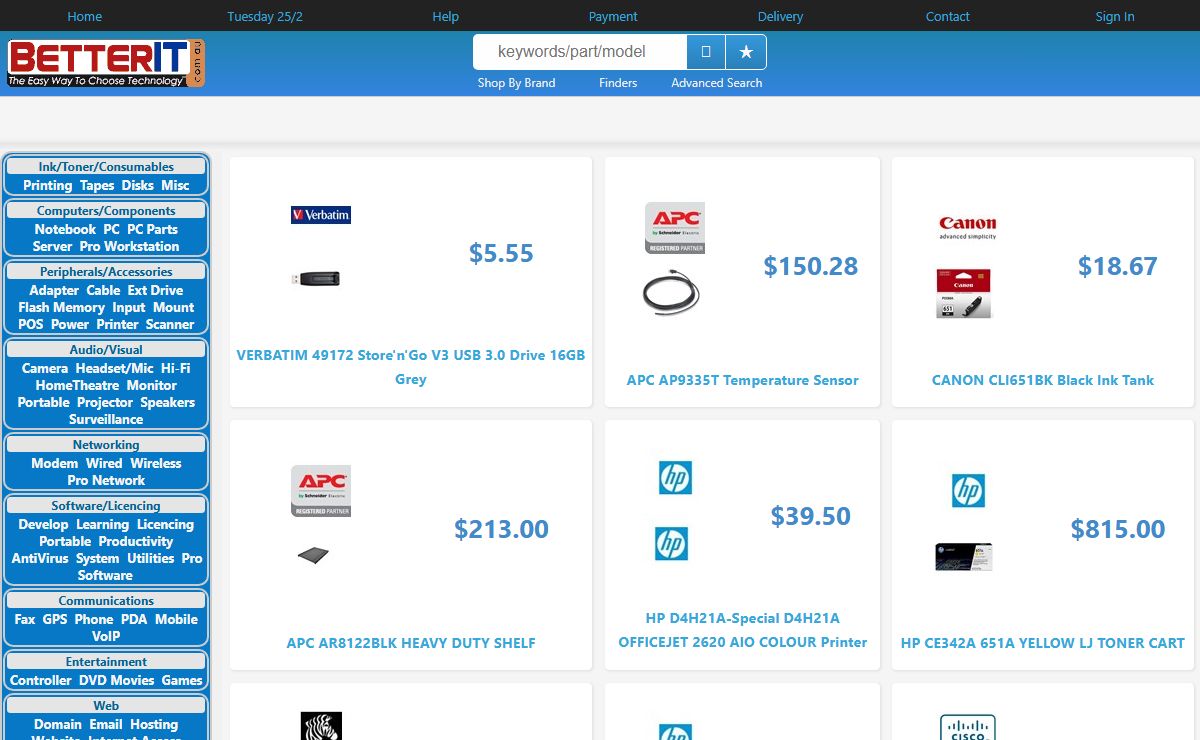The width and height of the screenshot is (1200, 740).
Task: Expand the Entertainment category header
Action: 106,662
